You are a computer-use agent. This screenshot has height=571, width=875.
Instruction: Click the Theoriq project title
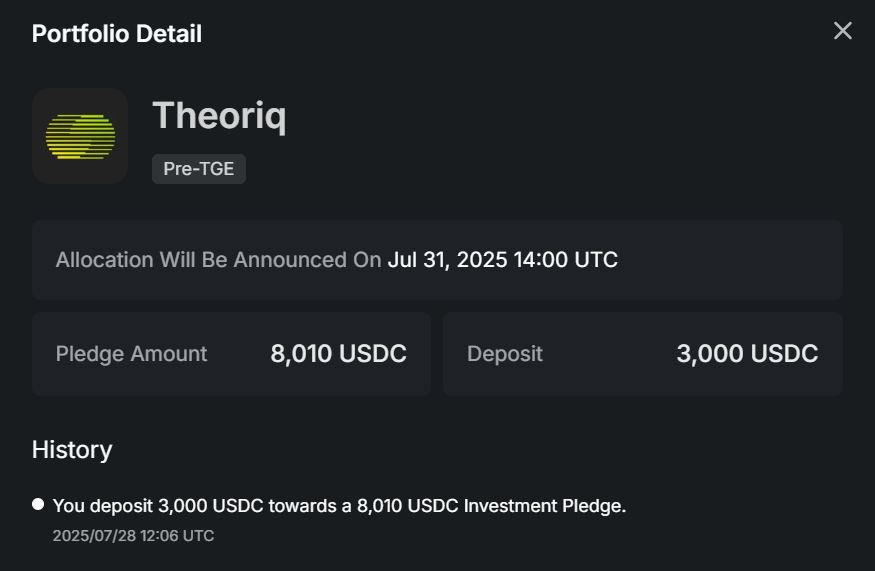coord(219,116)
